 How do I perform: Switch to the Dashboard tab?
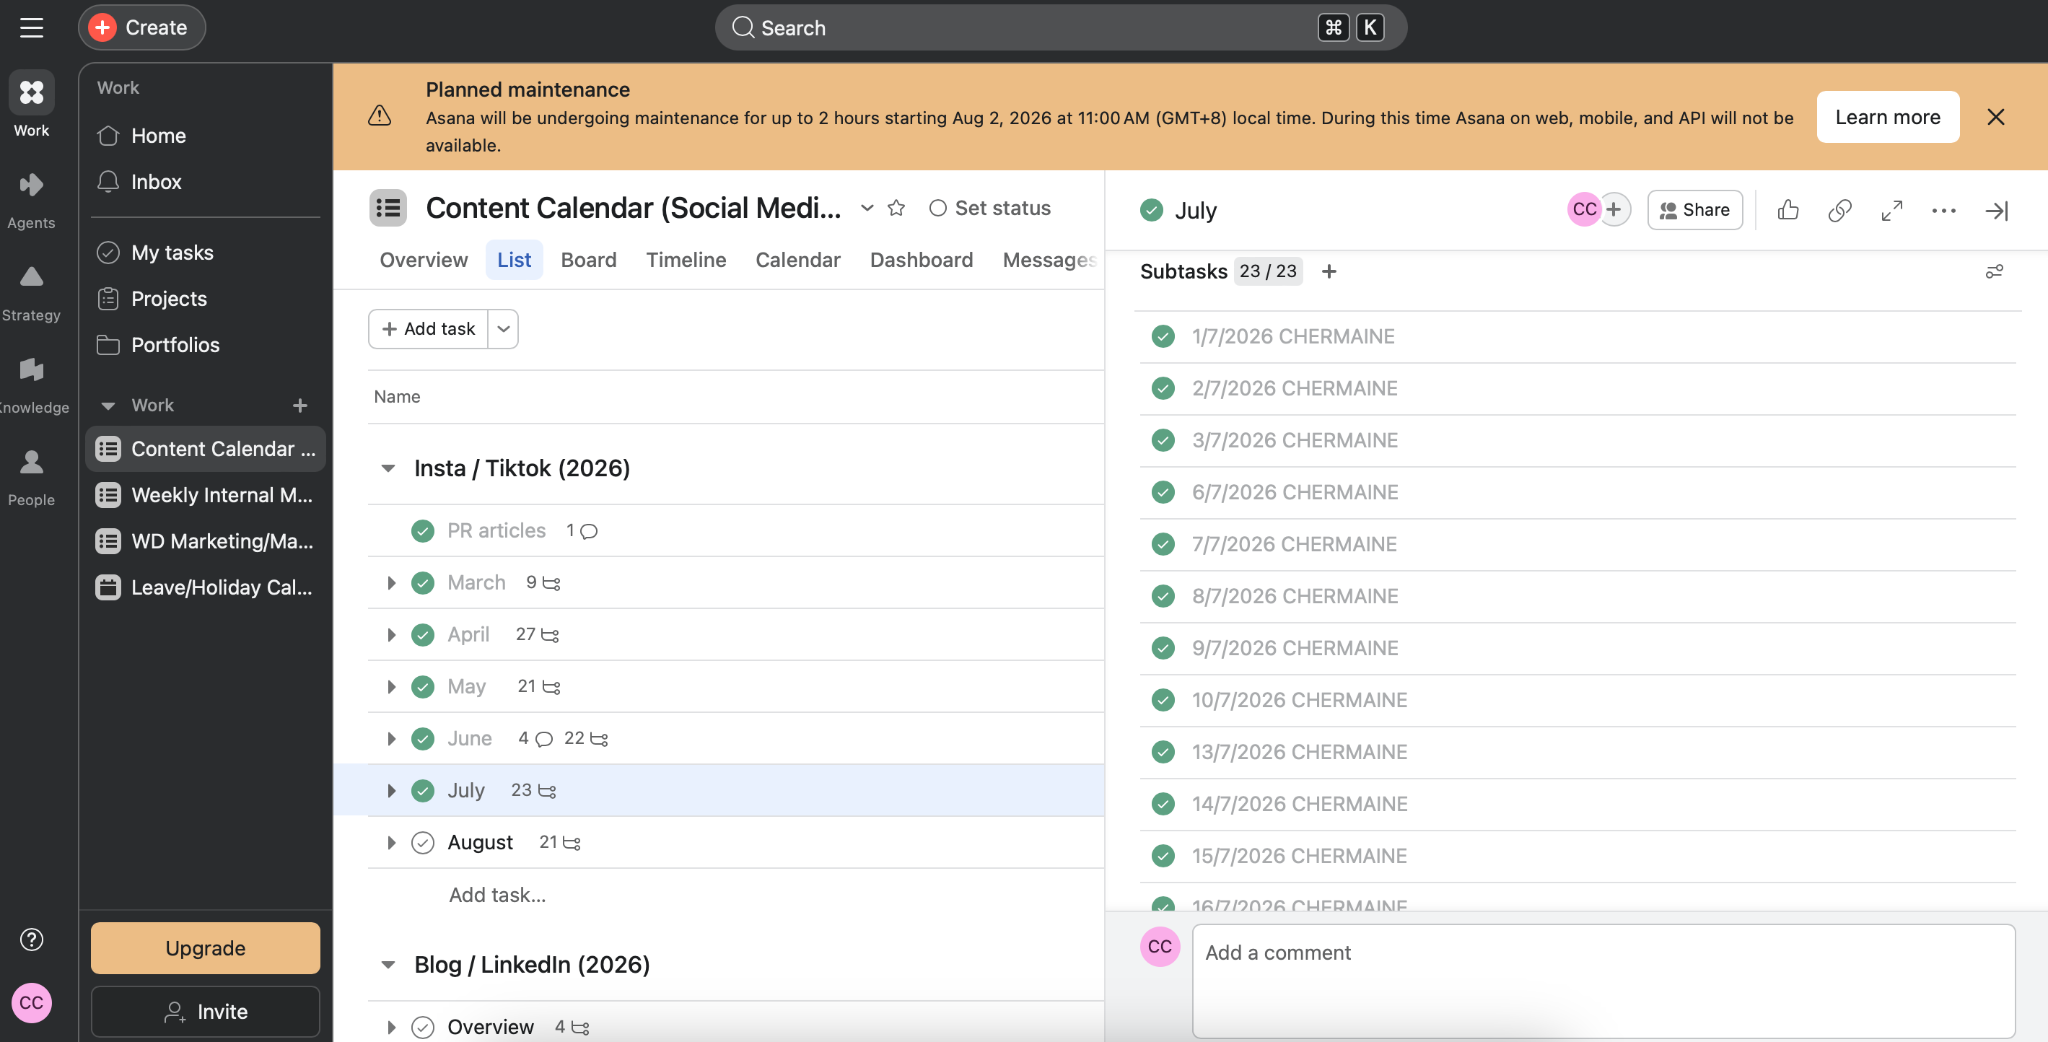(921, 260)
